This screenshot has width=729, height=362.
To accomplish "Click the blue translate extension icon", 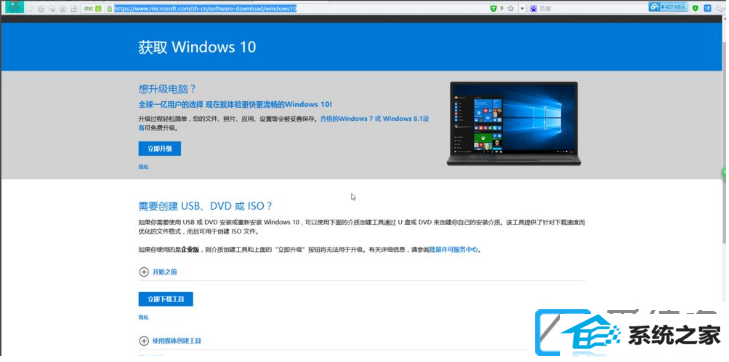I will click(707, 8).
